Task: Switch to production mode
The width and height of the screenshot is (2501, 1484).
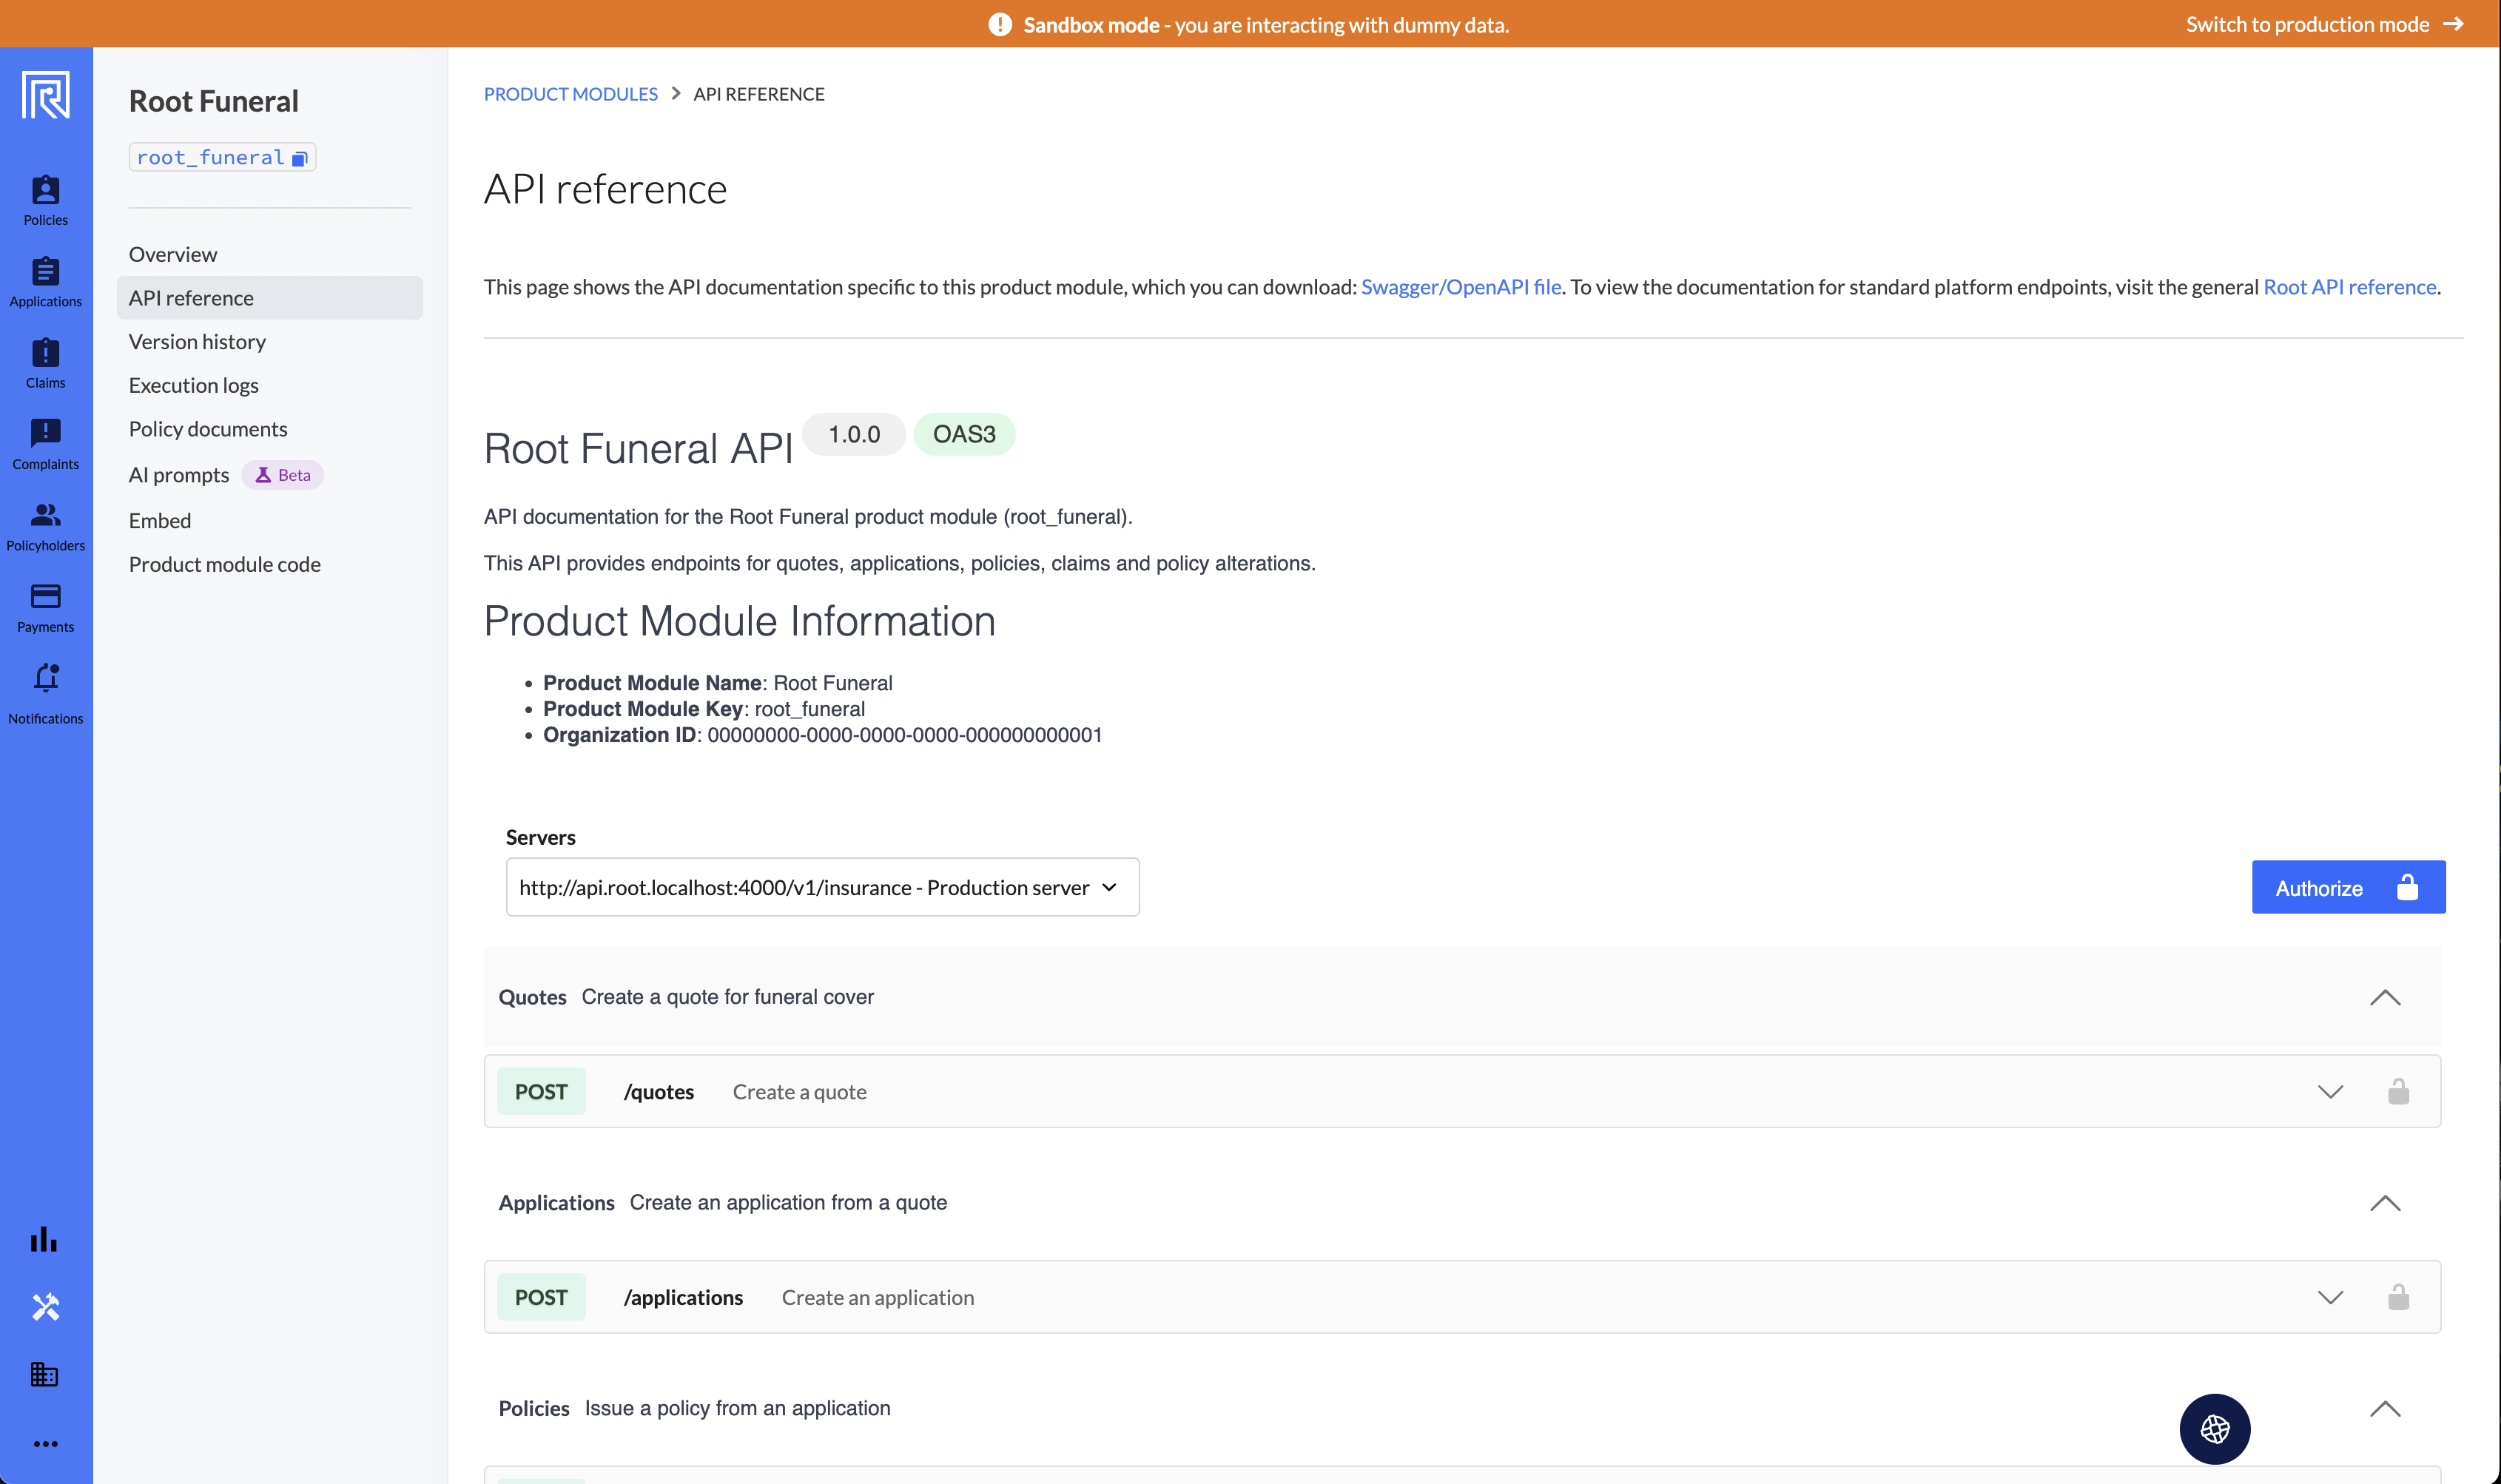Action: [2322, 24]
